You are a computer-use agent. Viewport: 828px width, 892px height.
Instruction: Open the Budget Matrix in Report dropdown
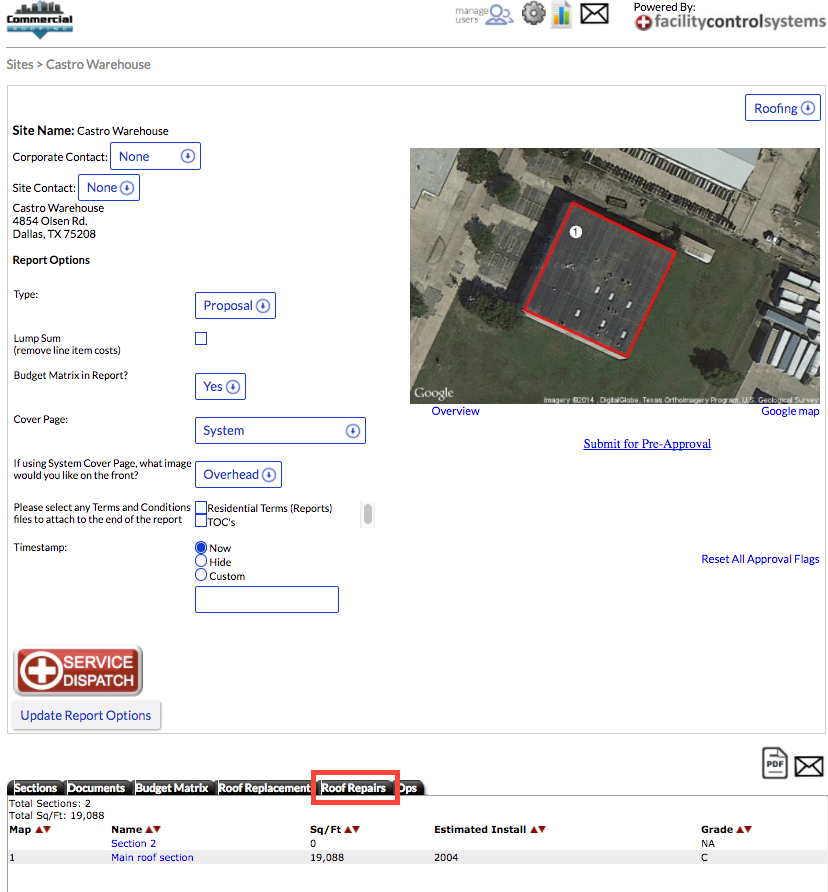tap(220, 386)
